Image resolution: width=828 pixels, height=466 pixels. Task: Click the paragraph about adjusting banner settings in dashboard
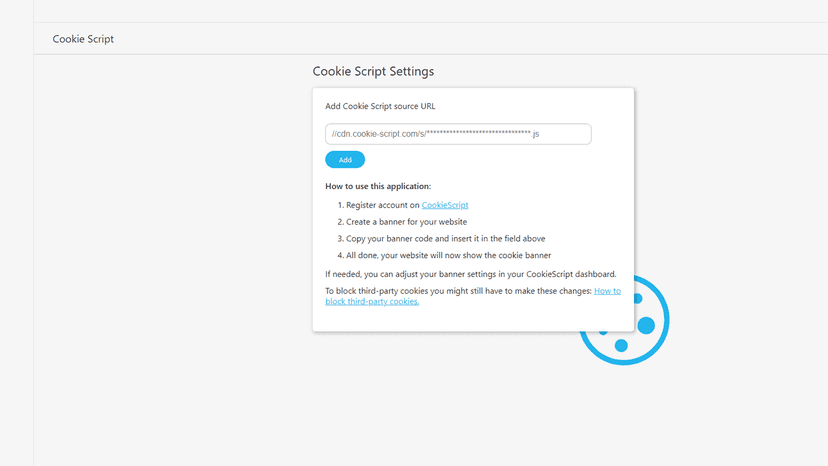(x=471, y=274)
